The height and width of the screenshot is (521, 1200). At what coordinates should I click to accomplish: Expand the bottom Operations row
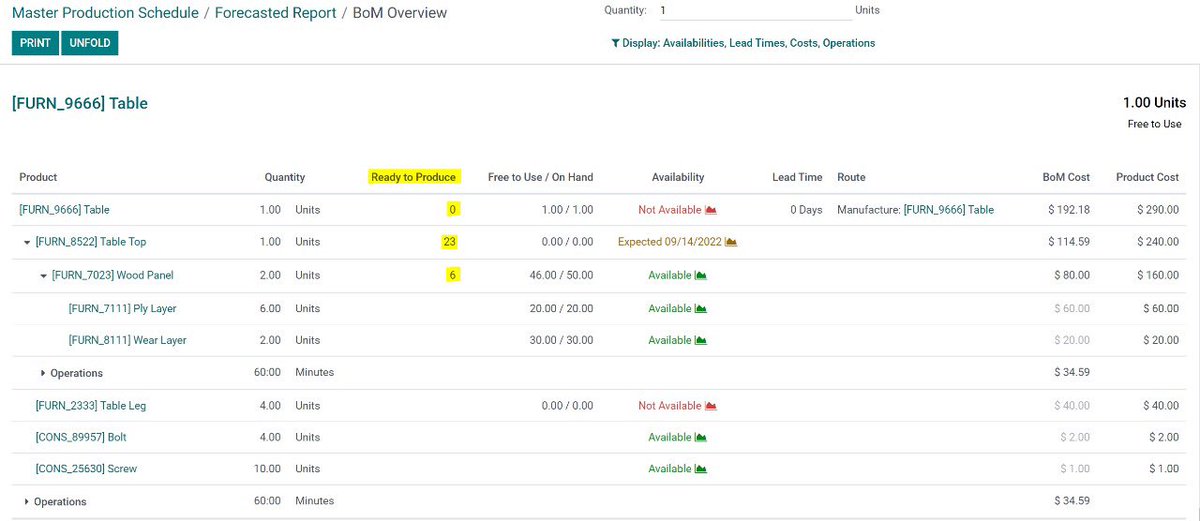coord(27,501)
